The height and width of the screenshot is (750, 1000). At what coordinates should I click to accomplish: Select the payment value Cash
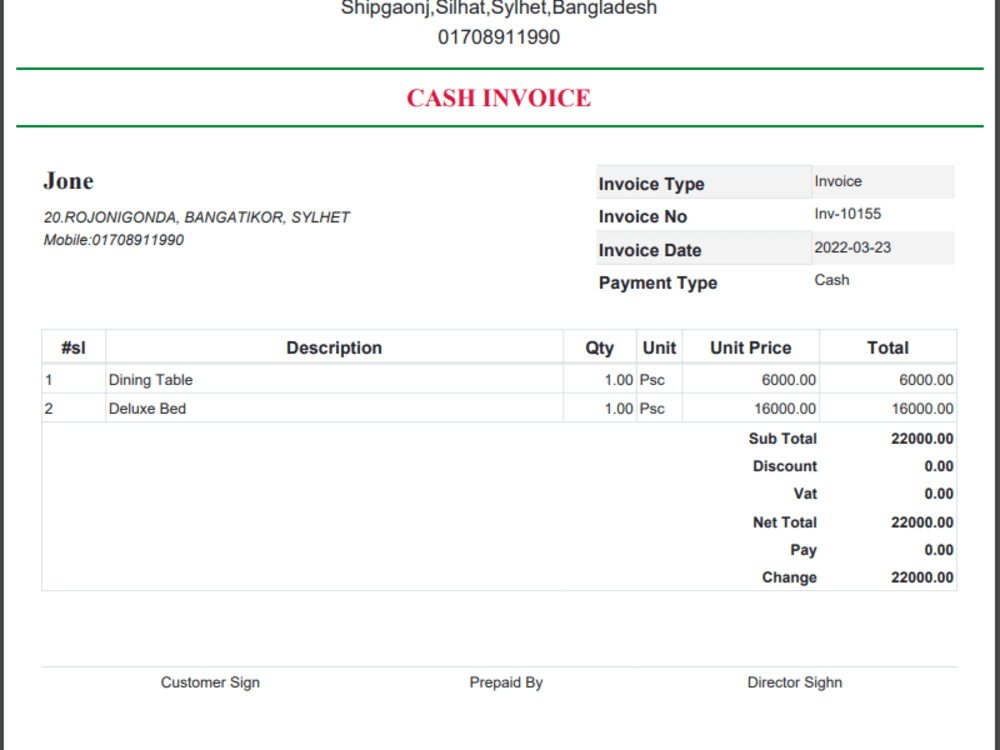(x=832, y=280)
